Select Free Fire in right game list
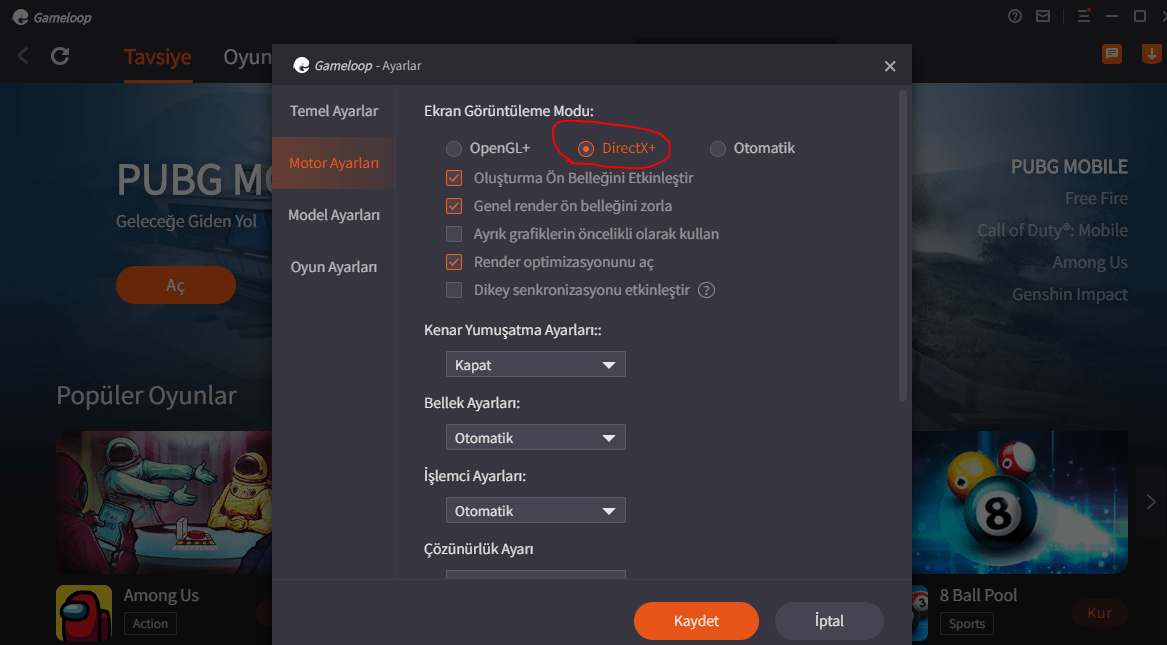 point(1096,199)
